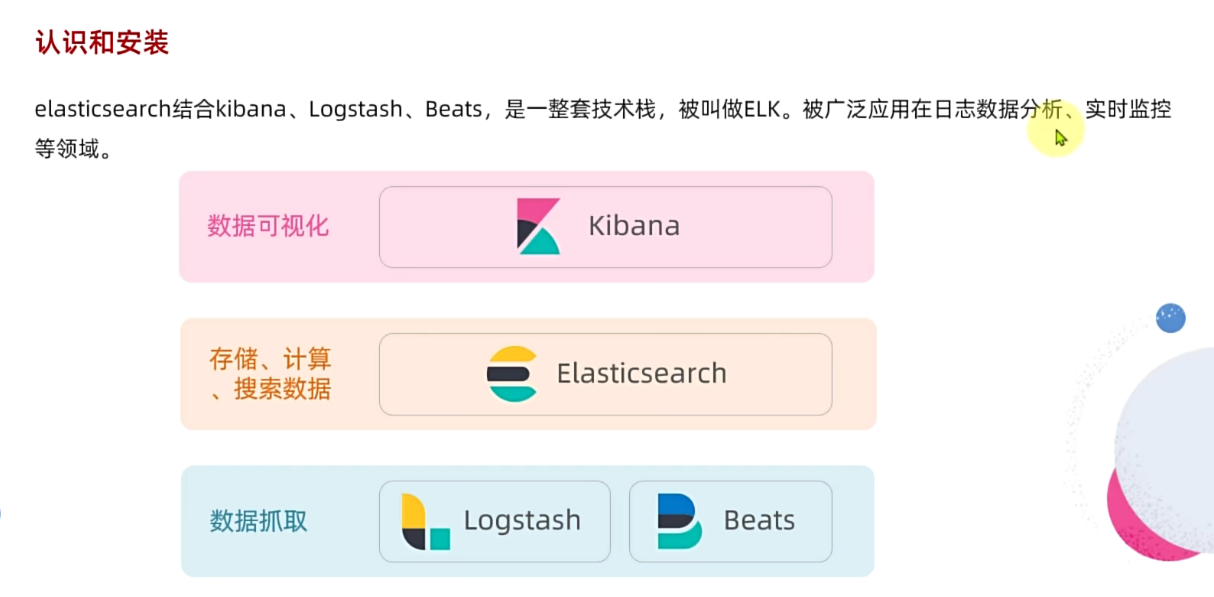Click the 数据可视化 label

coord(268,226)
